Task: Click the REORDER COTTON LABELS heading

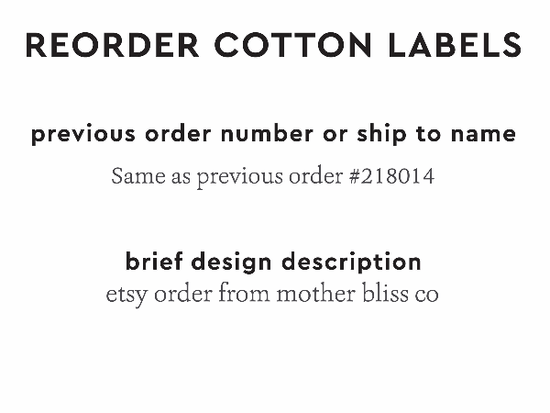Action: (x=274, y=45)
